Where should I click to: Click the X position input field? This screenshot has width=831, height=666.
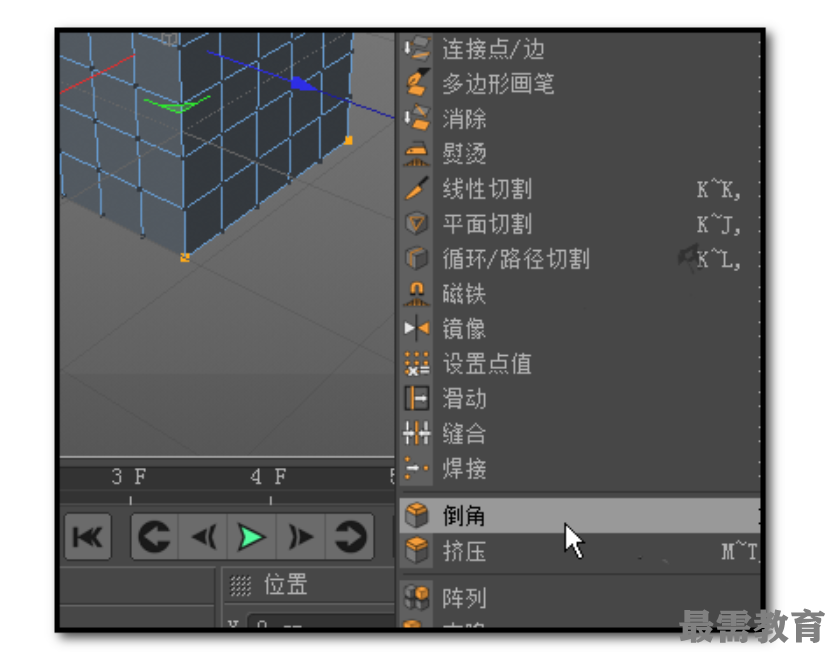tap(322, 622)
